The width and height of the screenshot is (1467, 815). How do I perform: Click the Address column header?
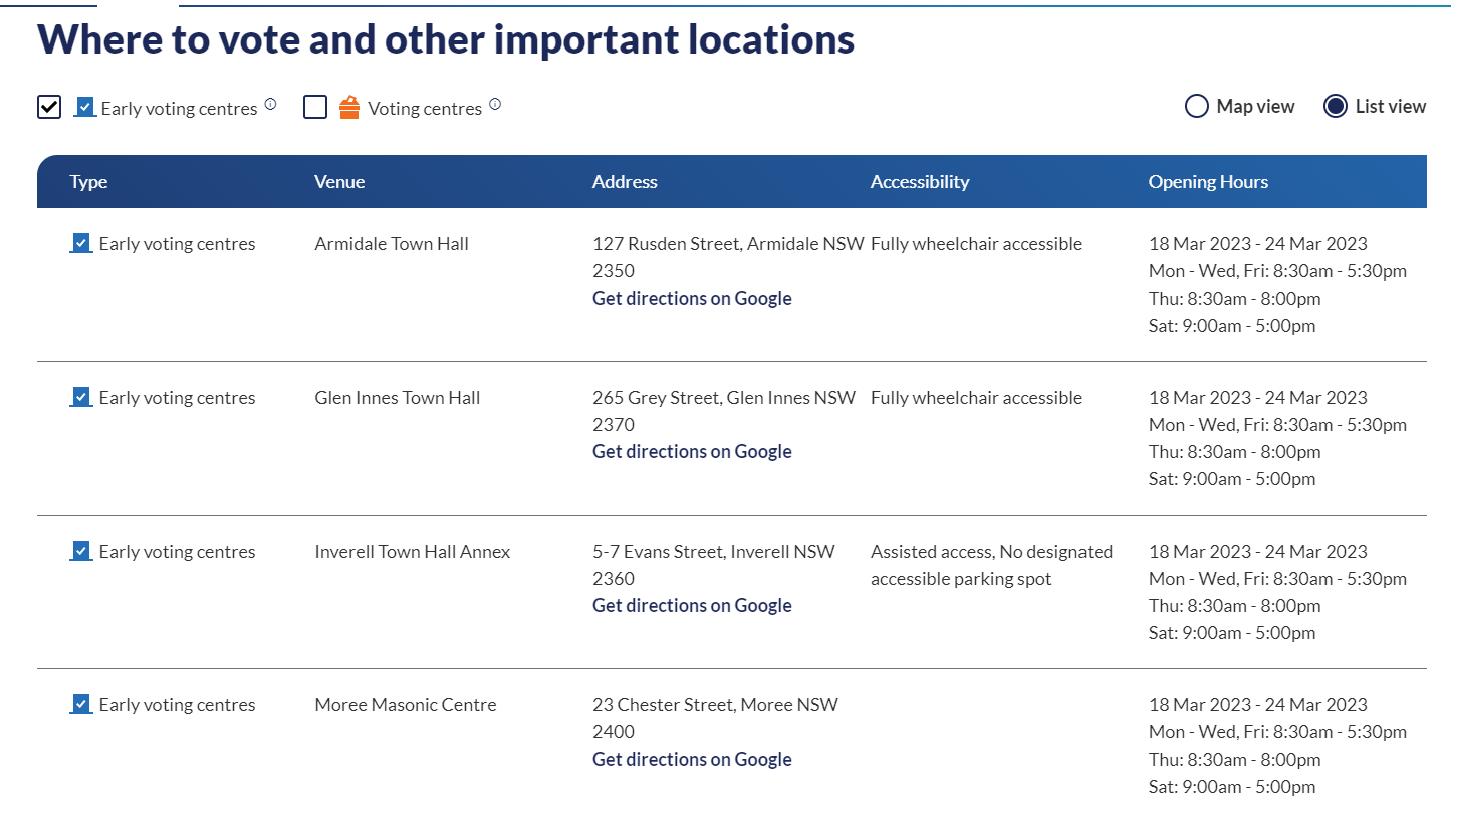click(x=625, y=181)
